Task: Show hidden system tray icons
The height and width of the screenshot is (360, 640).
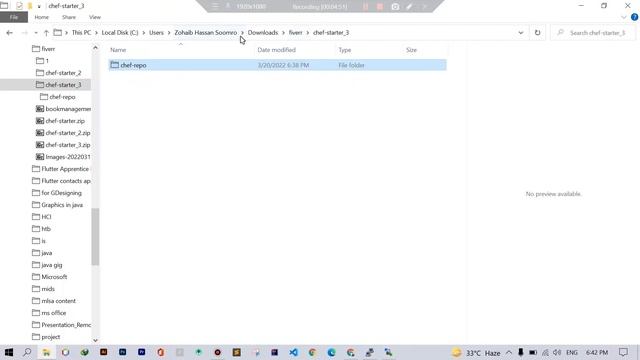Action: [509, 352]
